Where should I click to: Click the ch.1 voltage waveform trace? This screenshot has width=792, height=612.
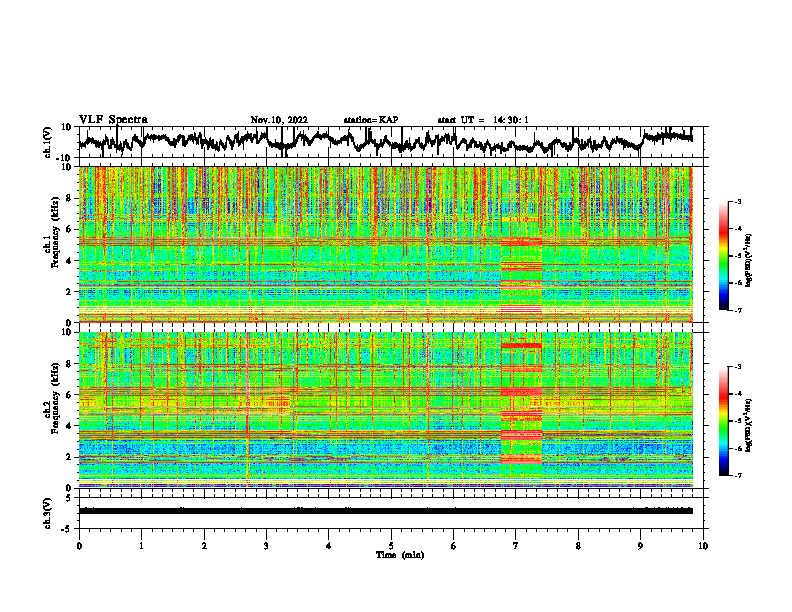point(385,141)
